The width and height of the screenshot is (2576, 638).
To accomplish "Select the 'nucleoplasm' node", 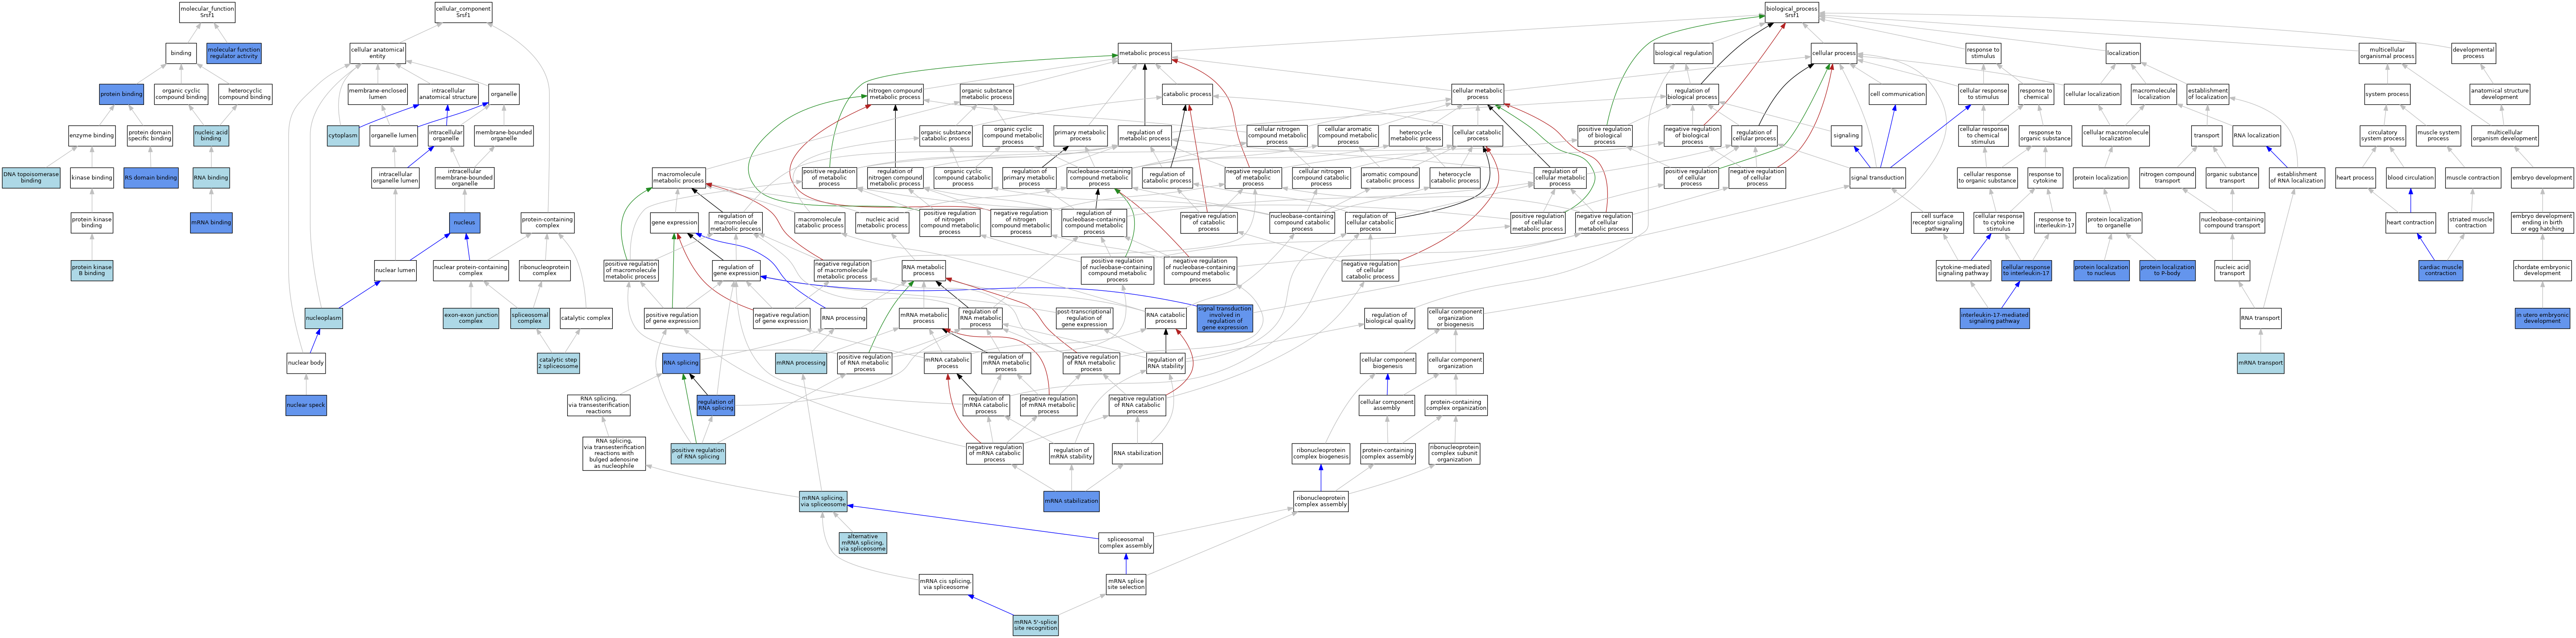I will tap(324, 318).
